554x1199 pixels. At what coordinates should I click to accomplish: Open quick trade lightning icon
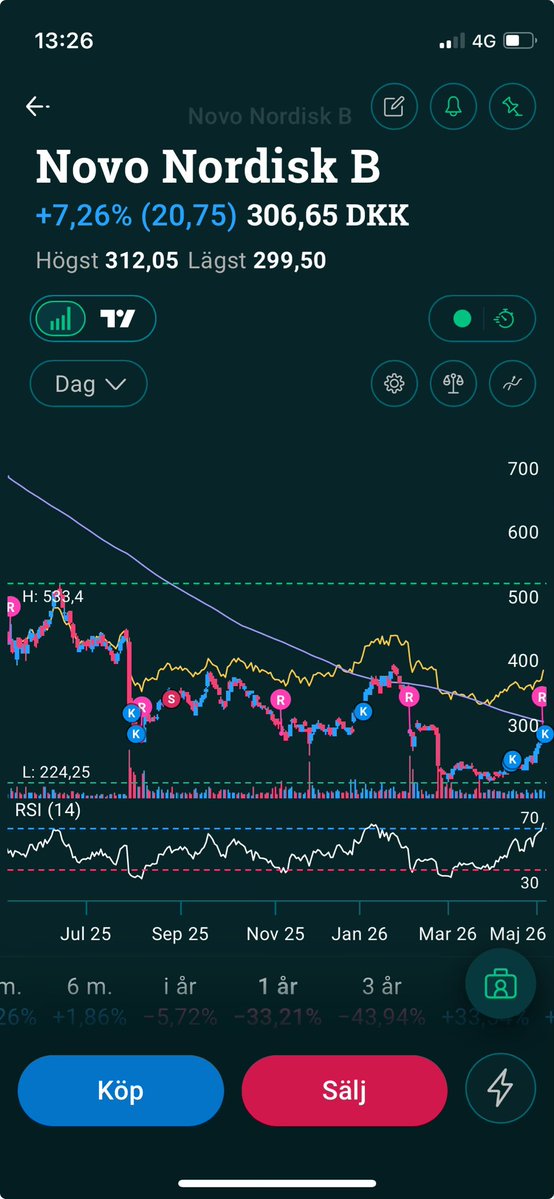coord(500,1090)
